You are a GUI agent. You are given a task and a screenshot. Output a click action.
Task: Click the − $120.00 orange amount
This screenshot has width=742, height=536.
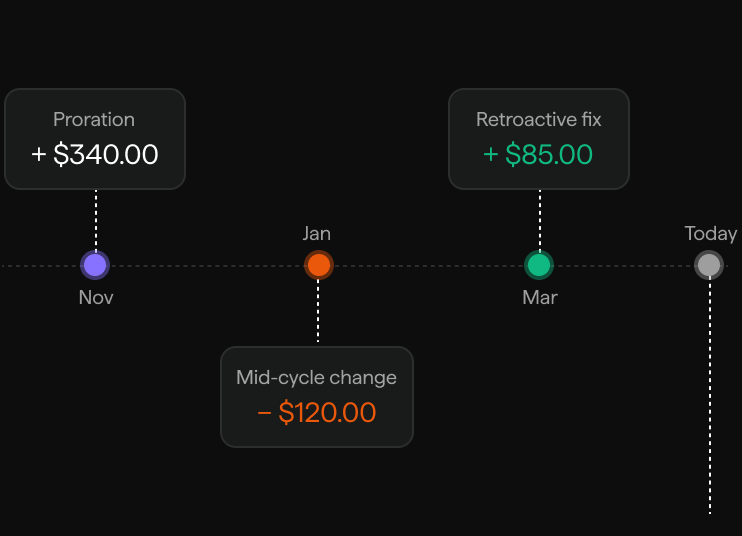(317, 412)
